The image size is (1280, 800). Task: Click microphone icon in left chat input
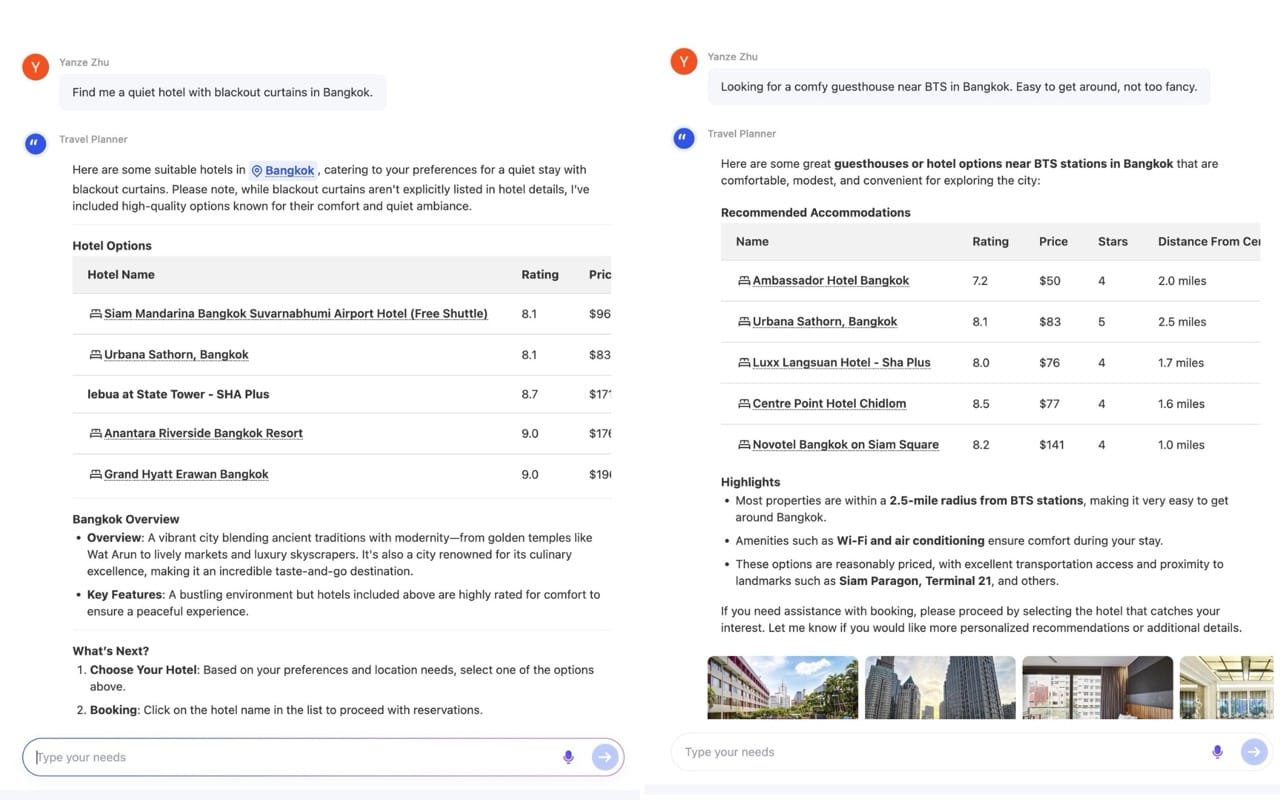[568, 757]
